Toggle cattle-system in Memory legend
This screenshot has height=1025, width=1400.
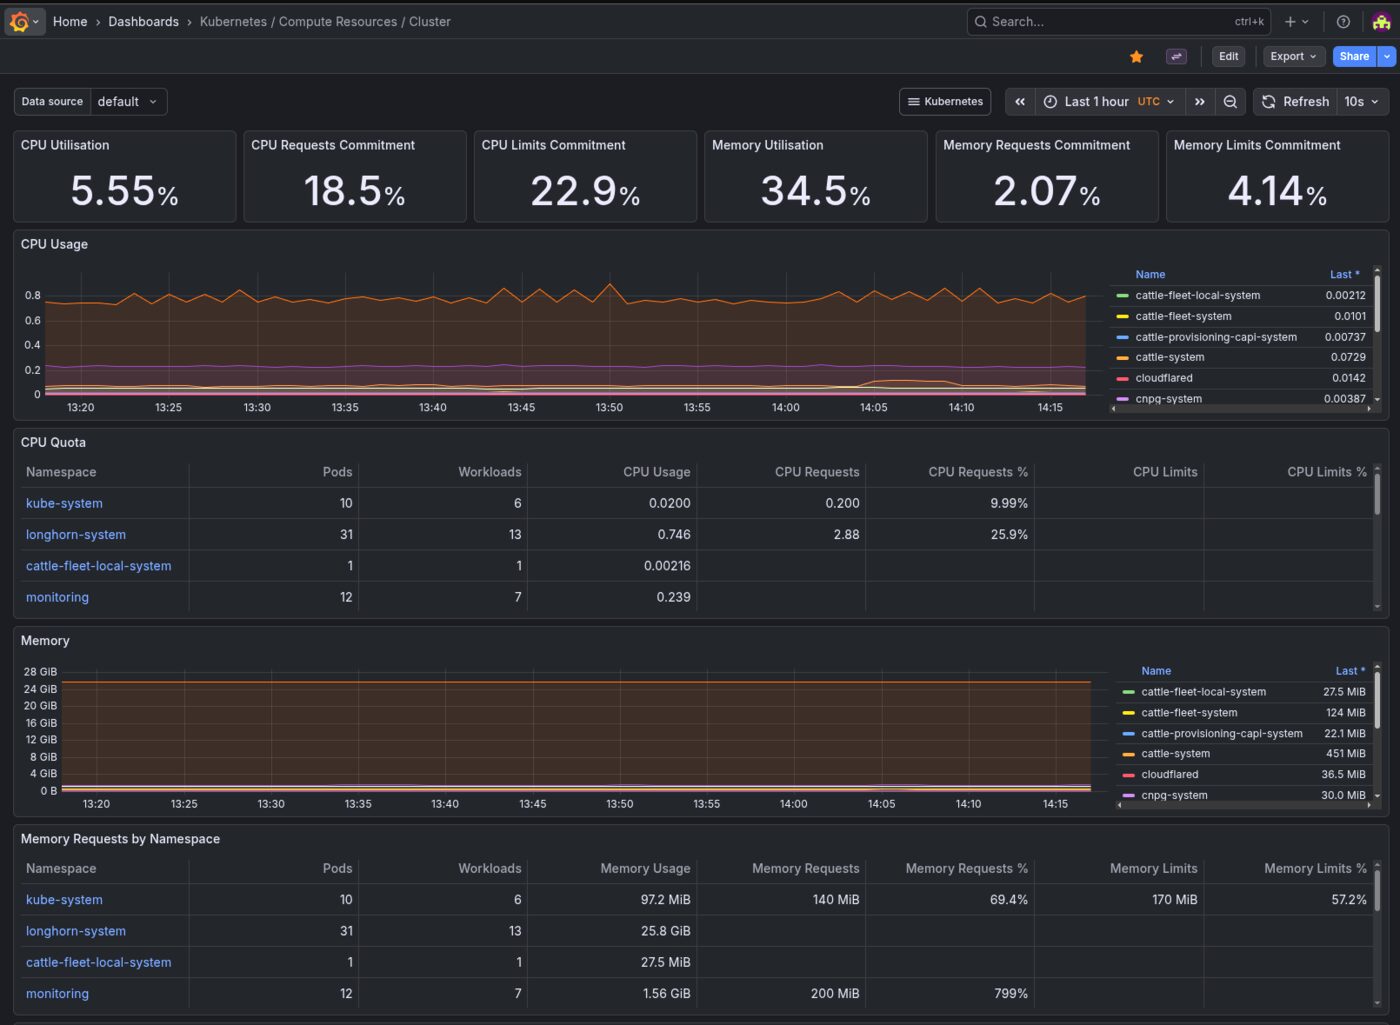click(1175, 754)
